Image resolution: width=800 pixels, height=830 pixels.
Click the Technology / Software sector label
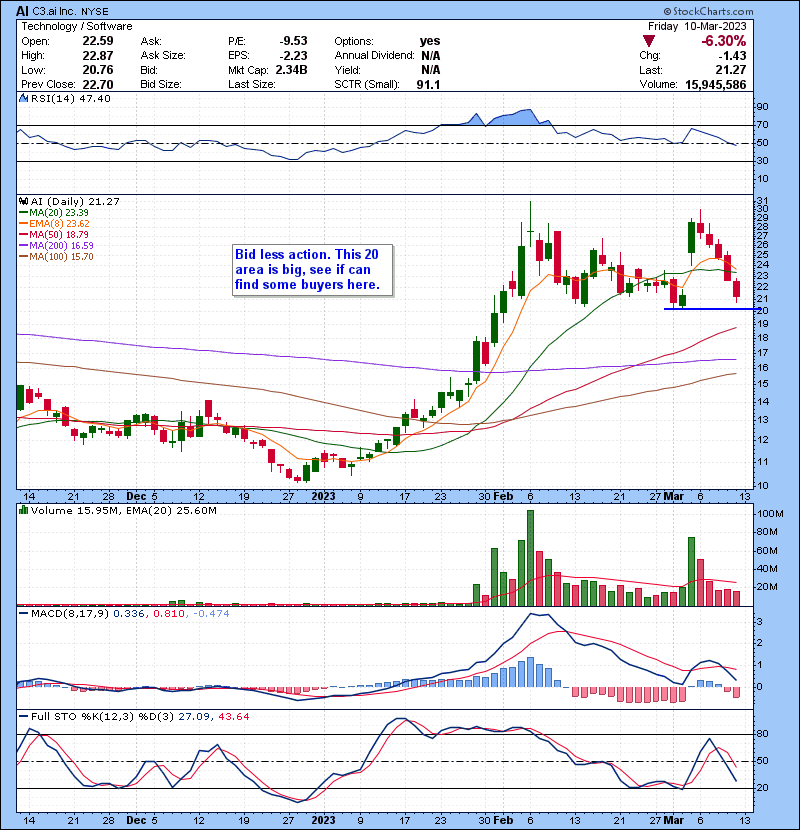[77, 26]
